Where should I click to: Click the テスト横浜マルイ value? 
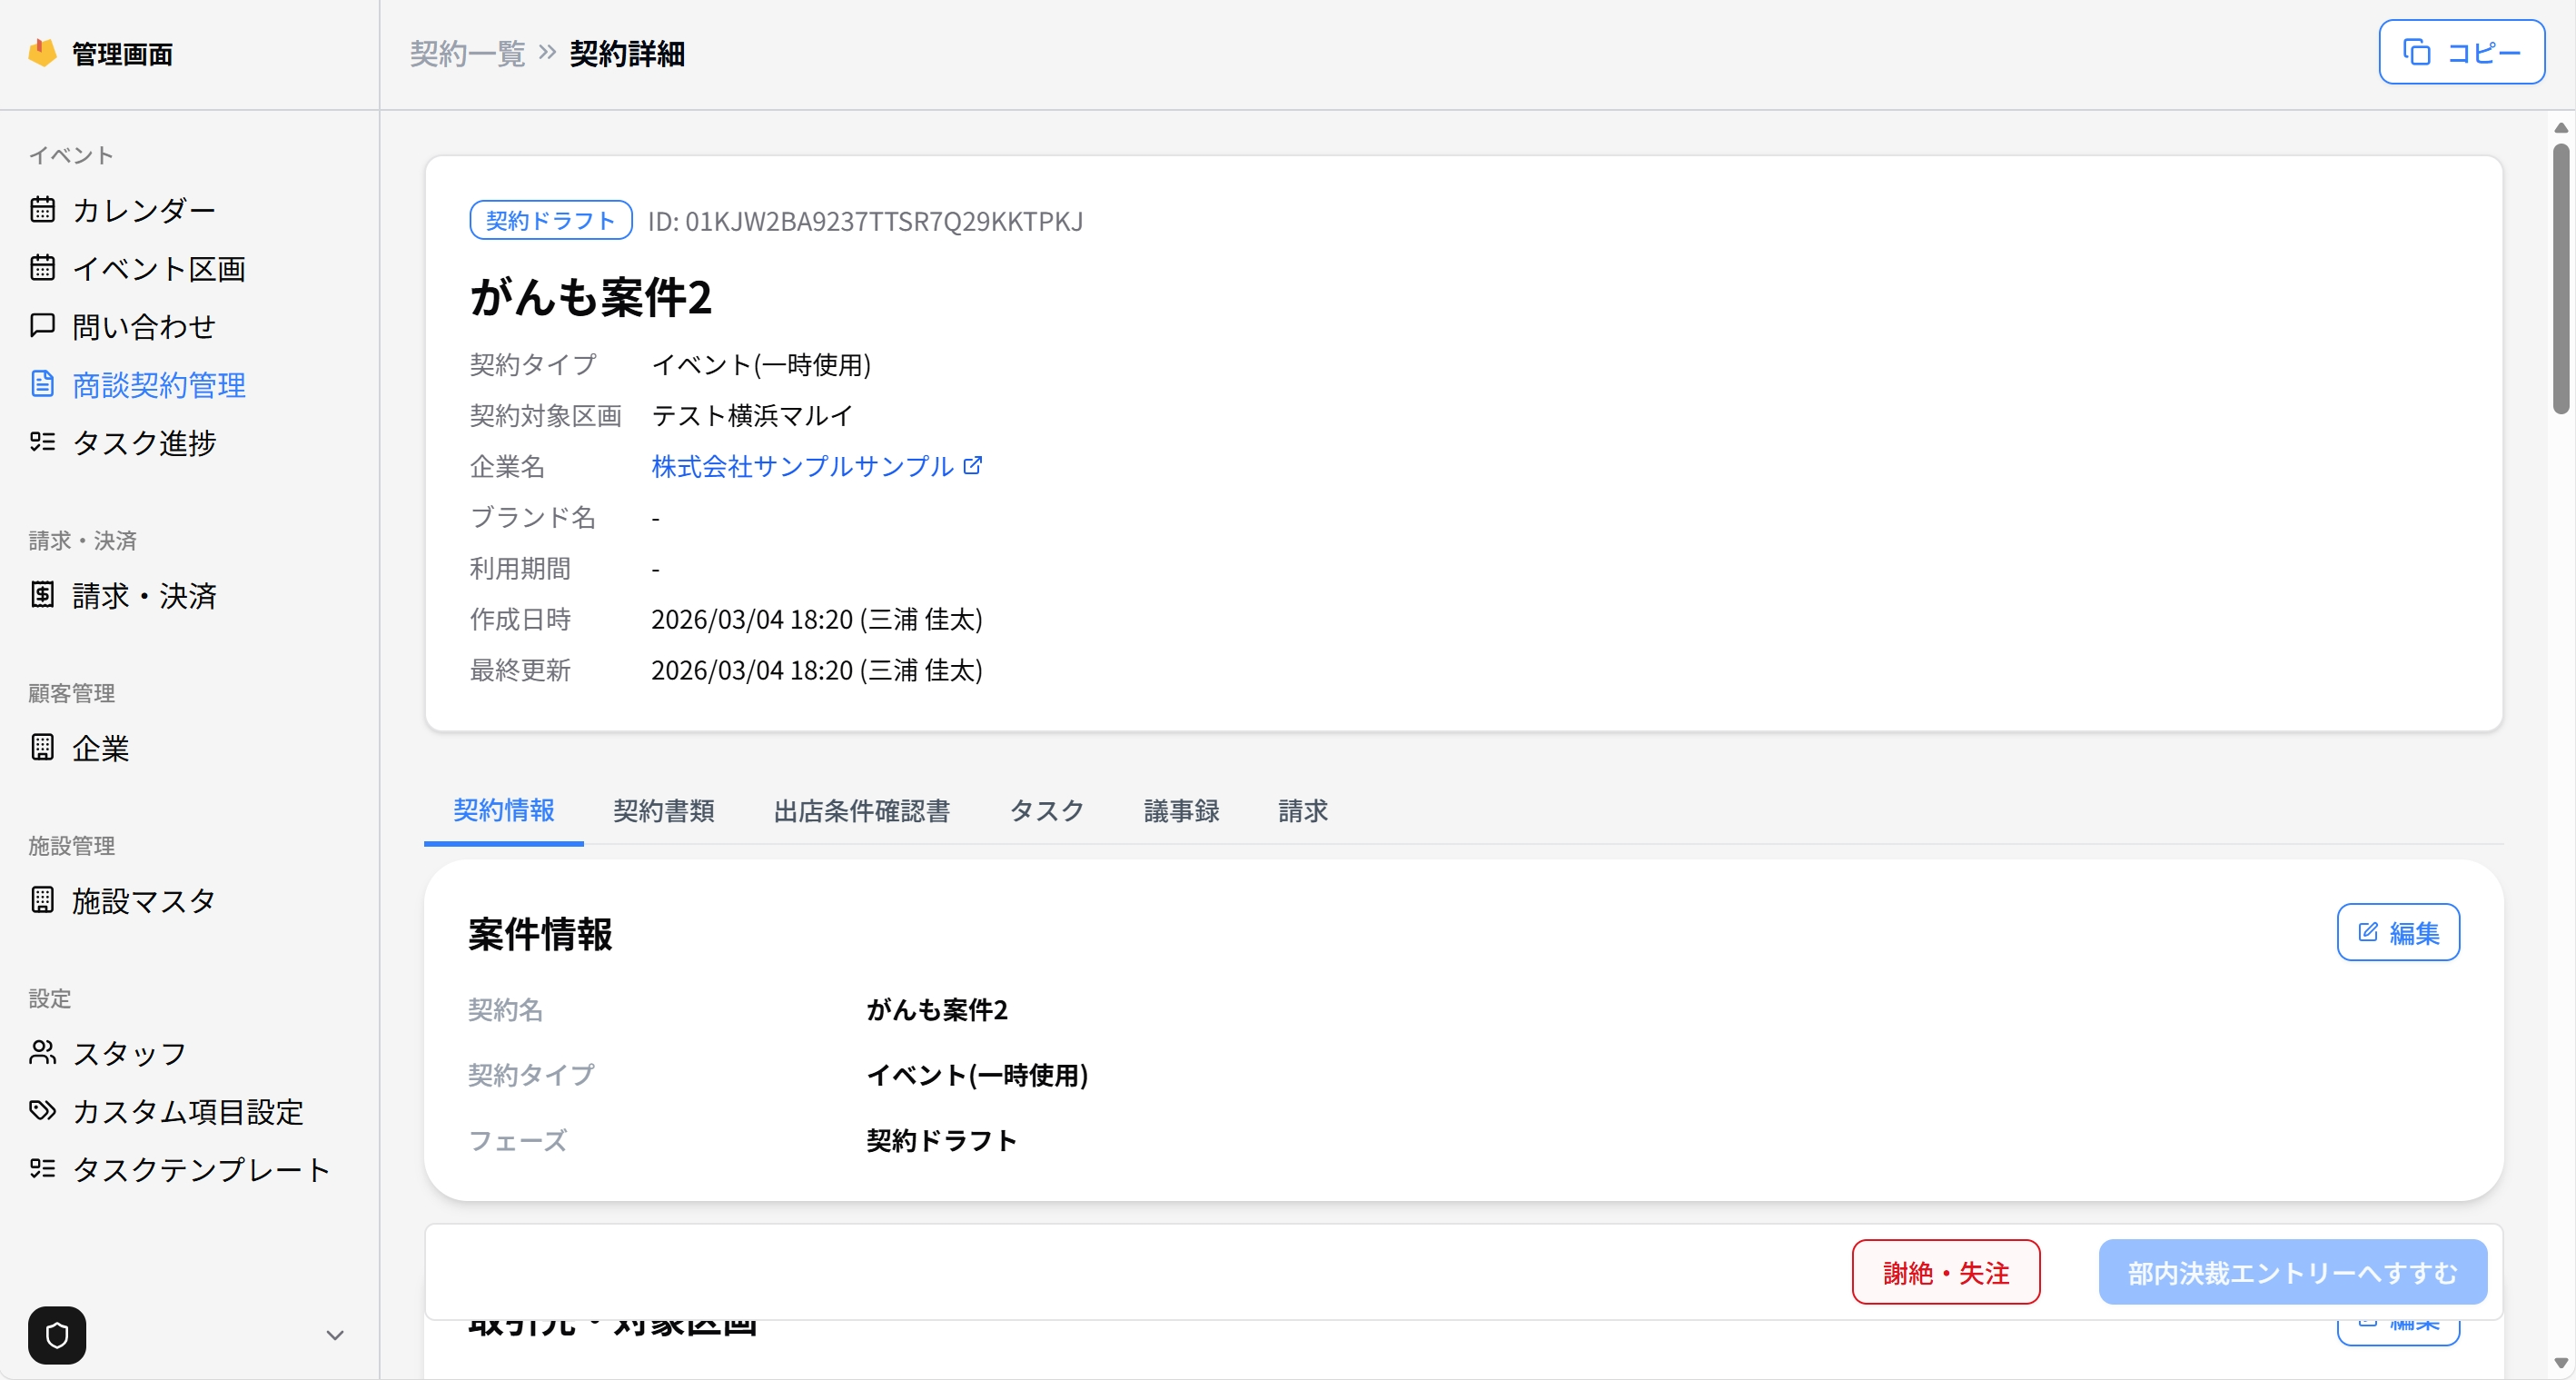752,415
